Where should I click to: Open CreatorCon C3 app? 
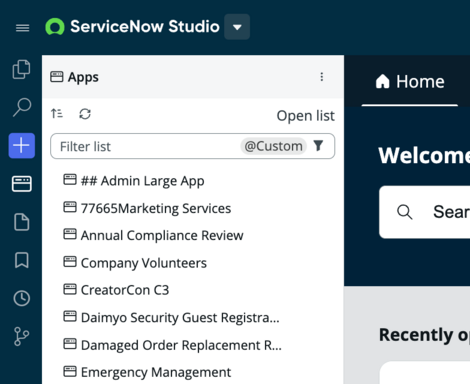point(116,290)
